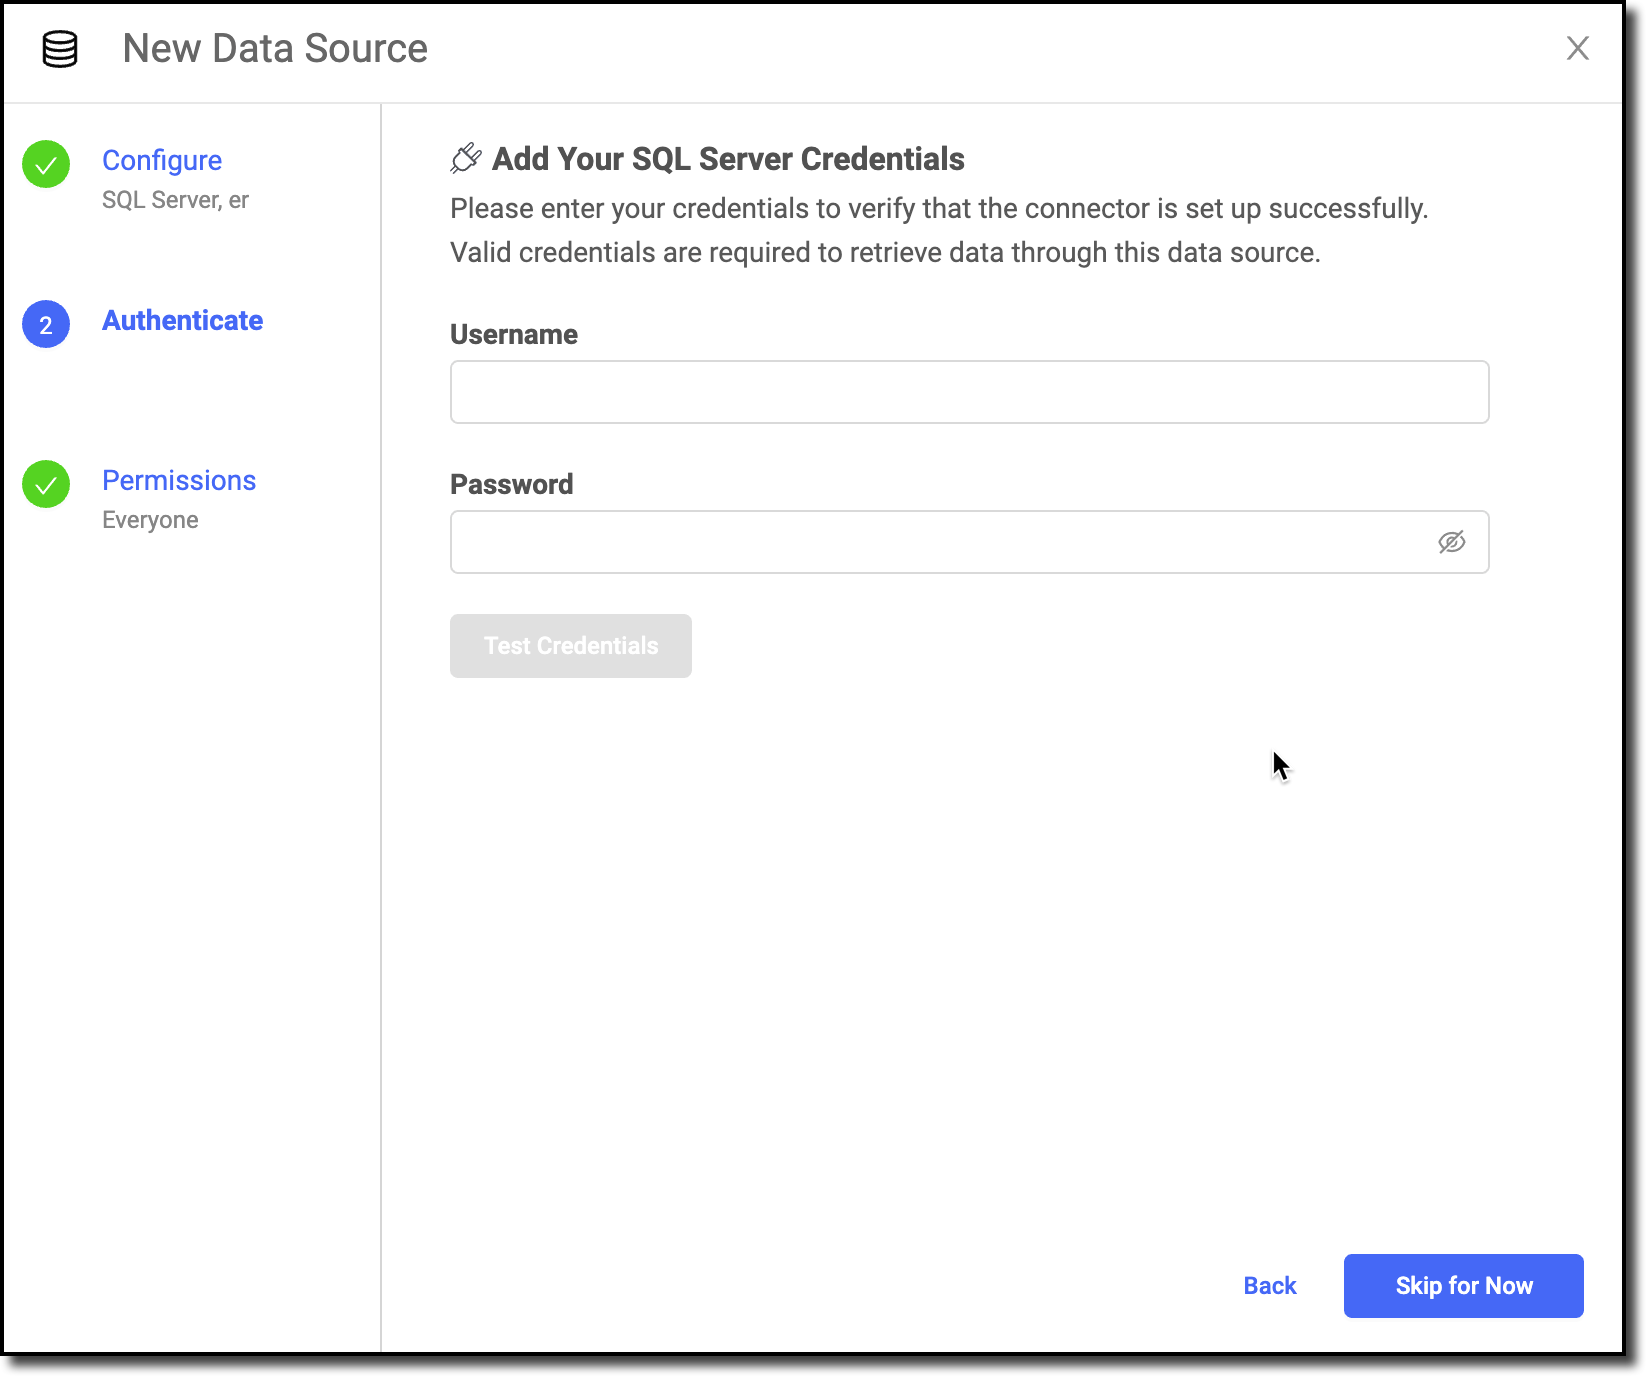The width and height of the screenshot is (1646, 1376).
Task: Focus the Password input field
Action: (940, 542)
